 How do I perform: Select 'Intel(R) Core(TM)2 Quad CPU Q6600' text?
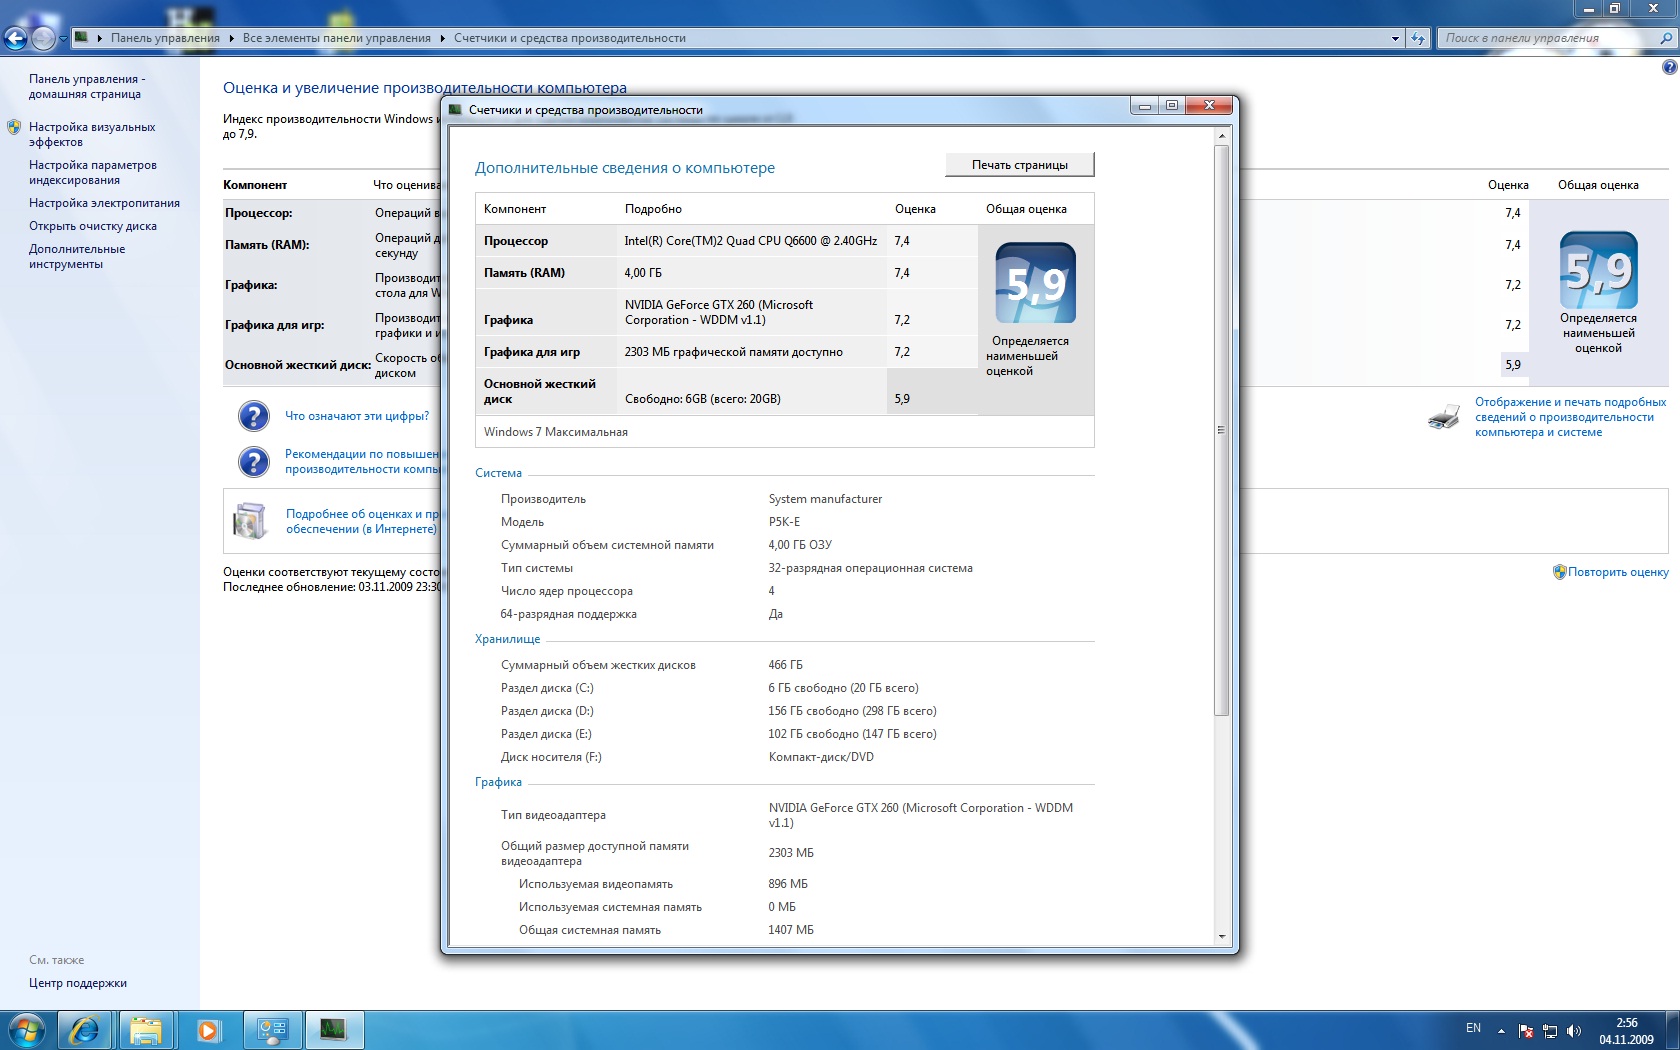pos(751,241)
